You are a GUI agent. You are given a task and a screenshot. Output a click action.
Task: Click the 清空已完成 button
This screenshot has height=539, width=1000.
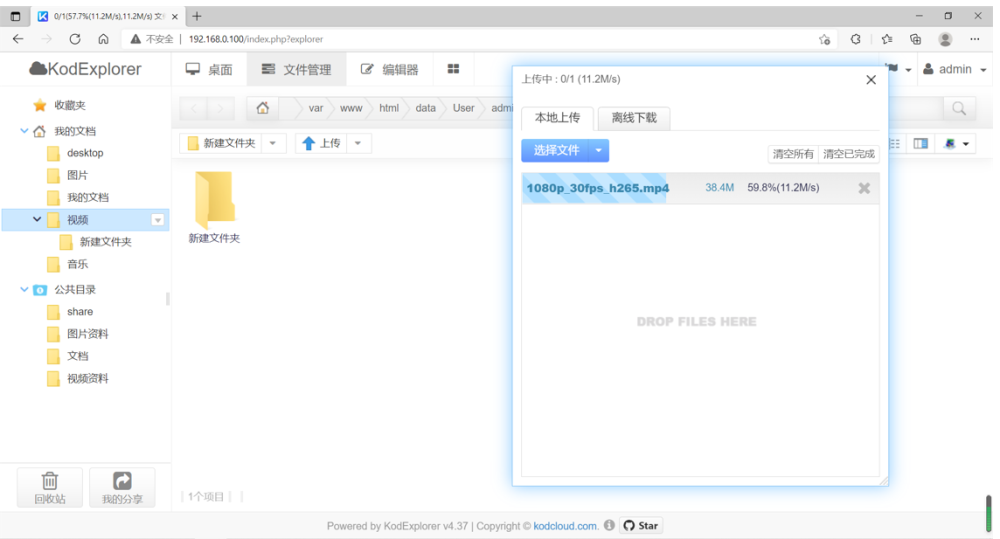tap(848, 154)
